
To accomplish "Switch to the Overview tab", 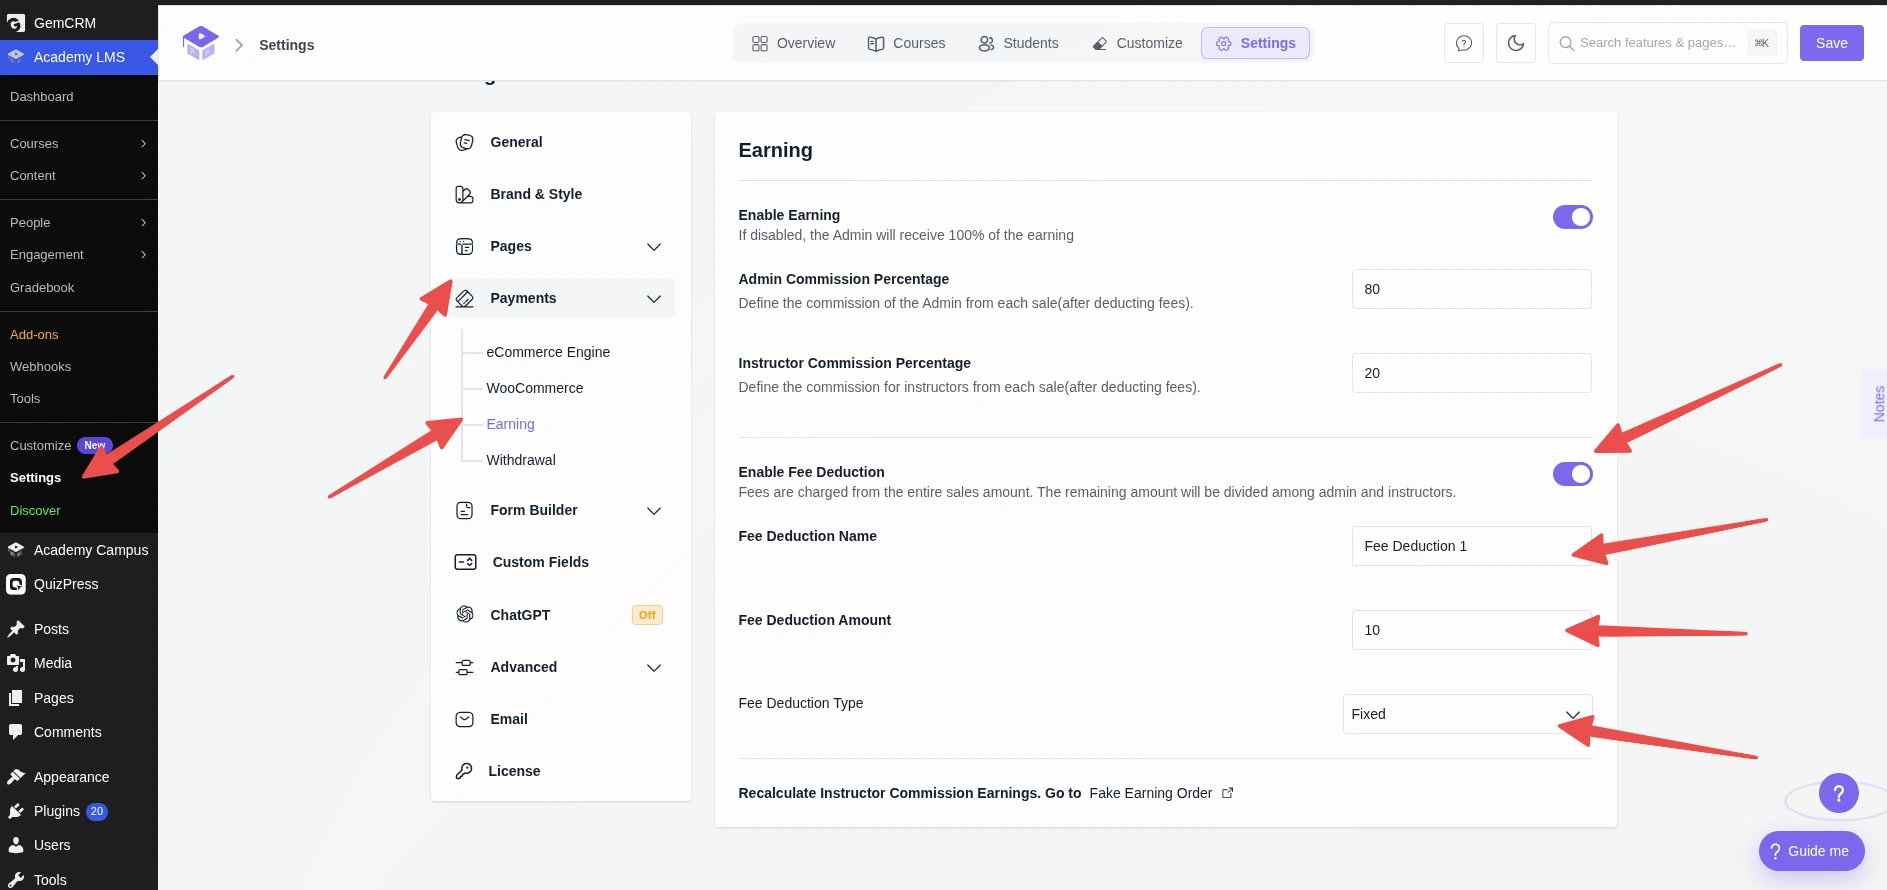I will pos(793,43).
